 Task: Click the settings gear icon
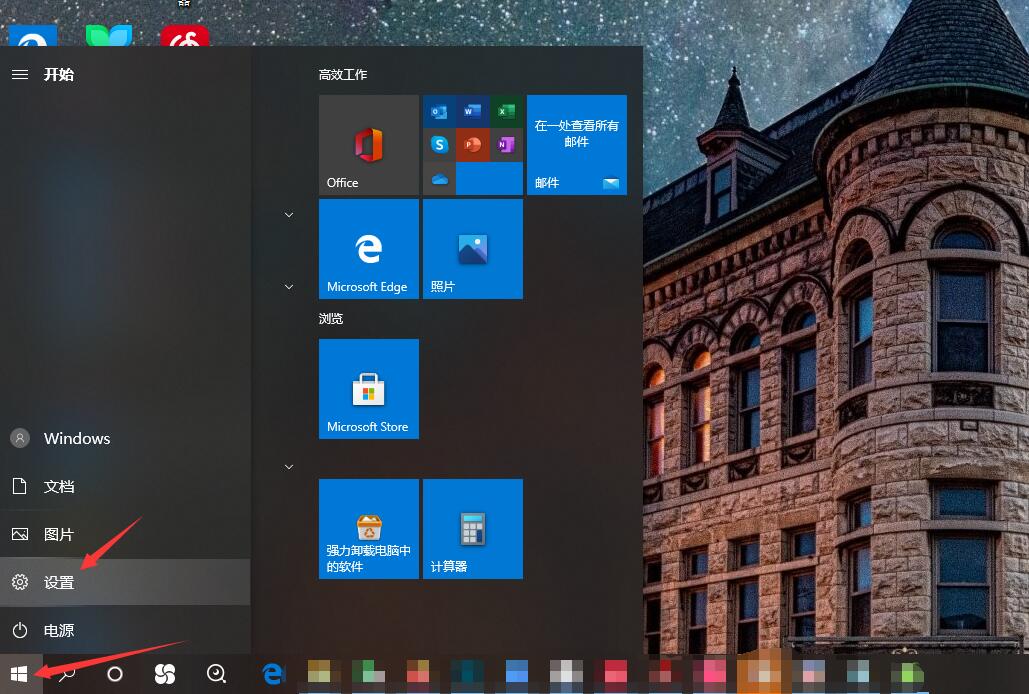tap(20, 582)
